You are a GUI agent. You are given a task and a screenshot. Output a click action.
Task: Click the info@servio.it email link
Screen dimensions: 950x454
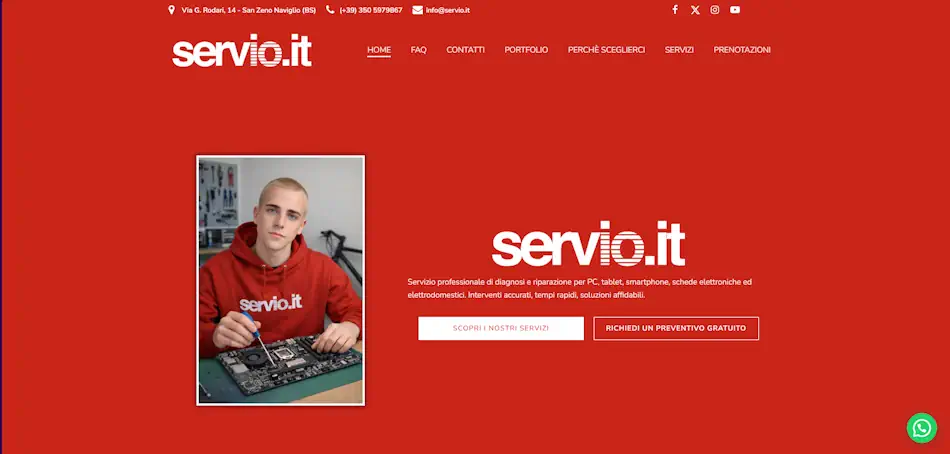click(448, 10)
